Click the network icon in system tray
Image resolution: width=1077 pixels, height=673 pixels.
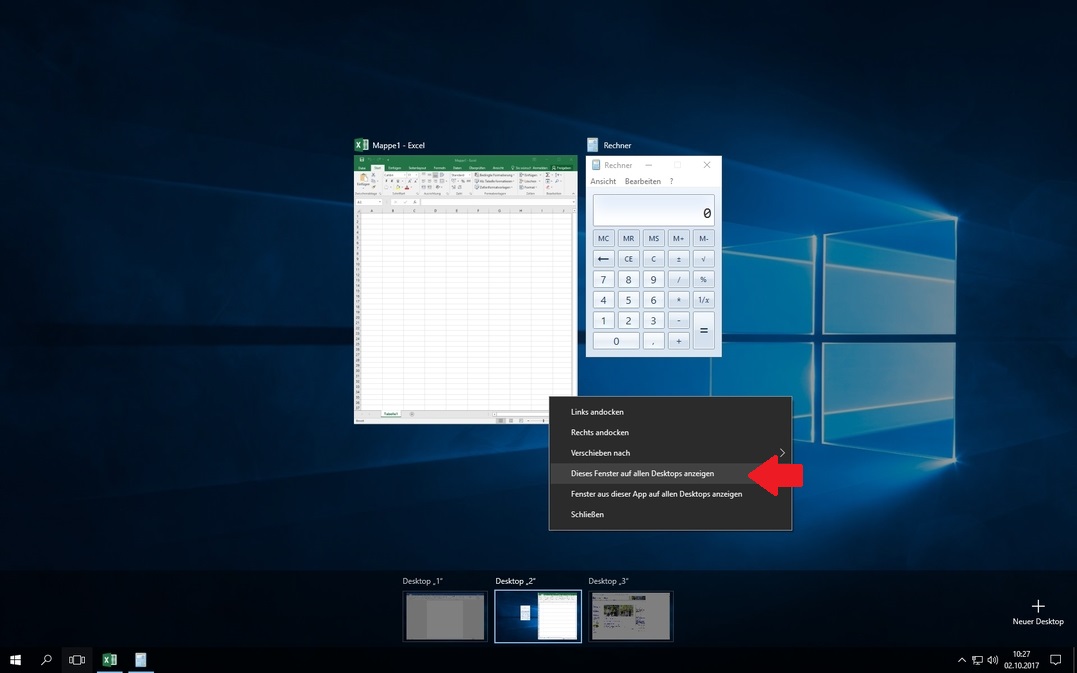pos(977,660)
